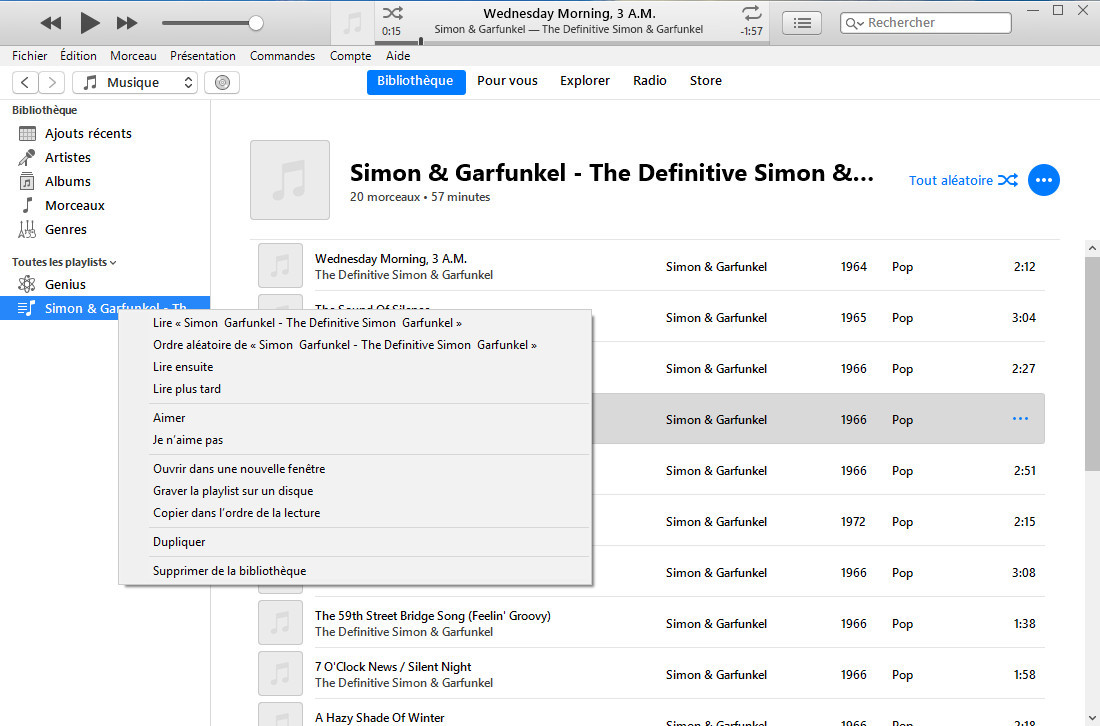Viewport: 1100px width, 726px height.
Task: Switch to the Store tab
Action: pyautogui.click(x=706, y=81)
